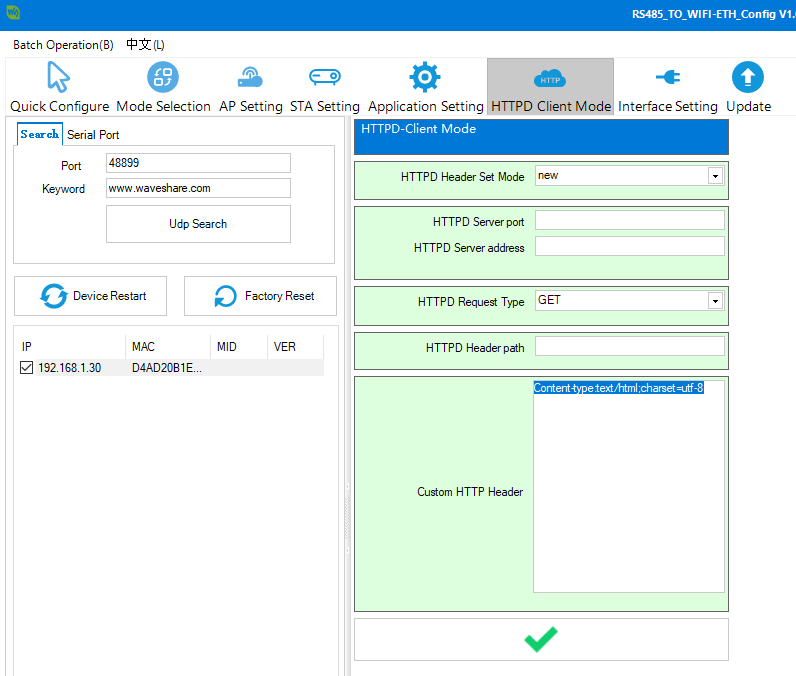The width and height of the screenshot is (796, 676).
Task: Expand HTTPD Request Type dropdown
Action: [x=715, y=301]
